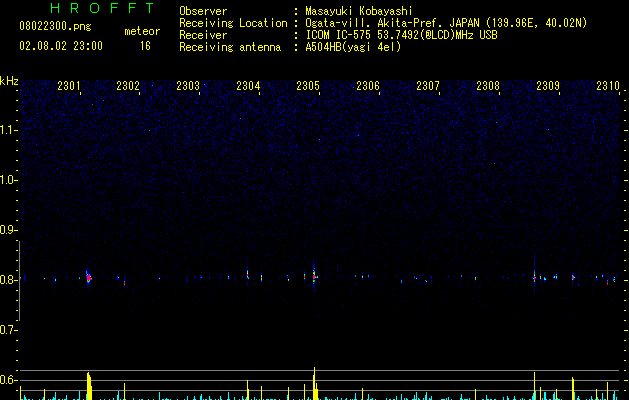
Task: Click the Observer name Masayuki Kobayashi
Action: click(359, 11)
